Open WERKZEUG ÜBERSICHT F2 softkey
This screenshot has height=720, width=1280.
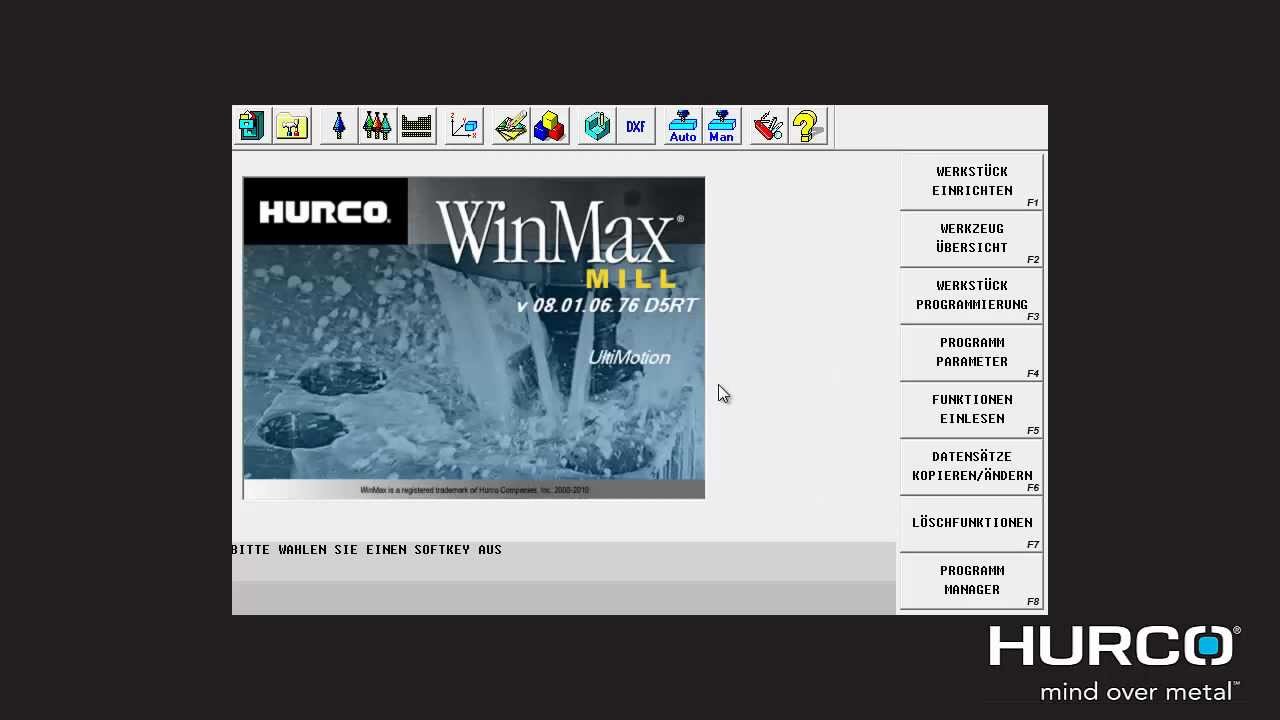point(971,239)
